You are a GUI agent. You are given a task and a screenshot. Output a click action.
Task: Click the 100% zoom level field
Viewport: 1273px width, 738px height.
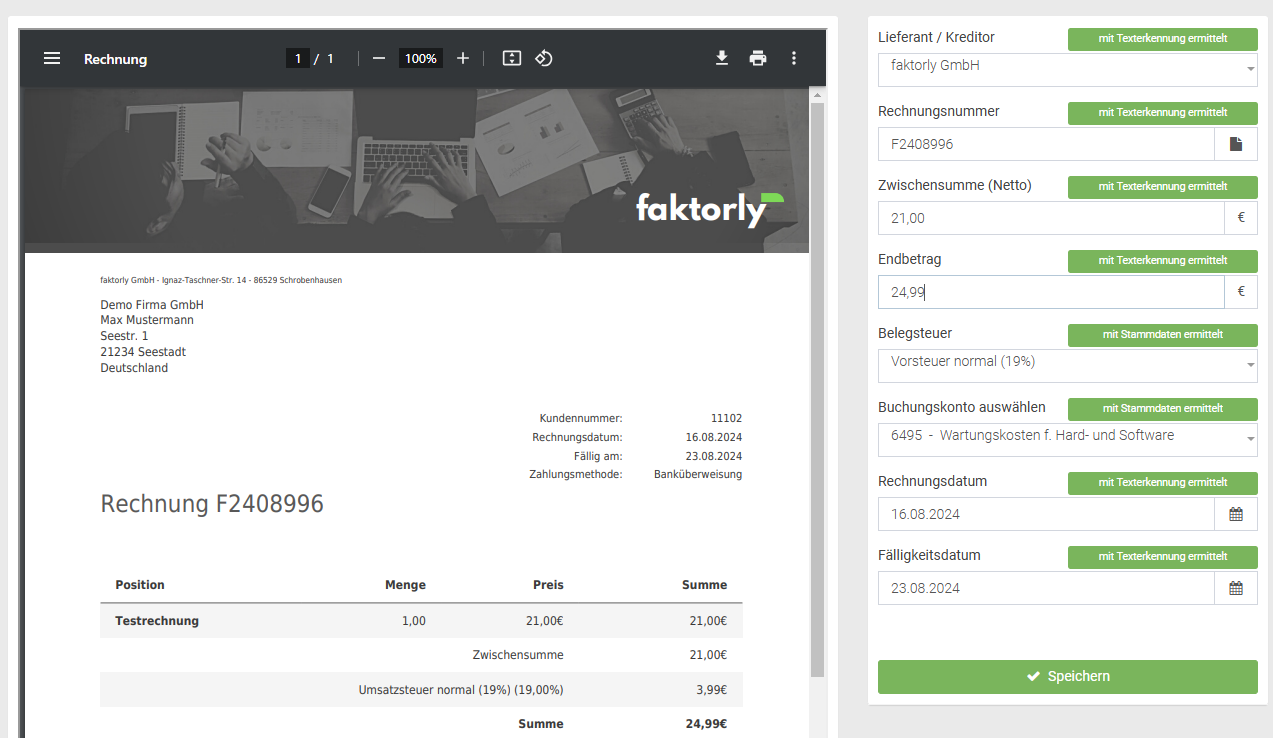click(421, 59)
